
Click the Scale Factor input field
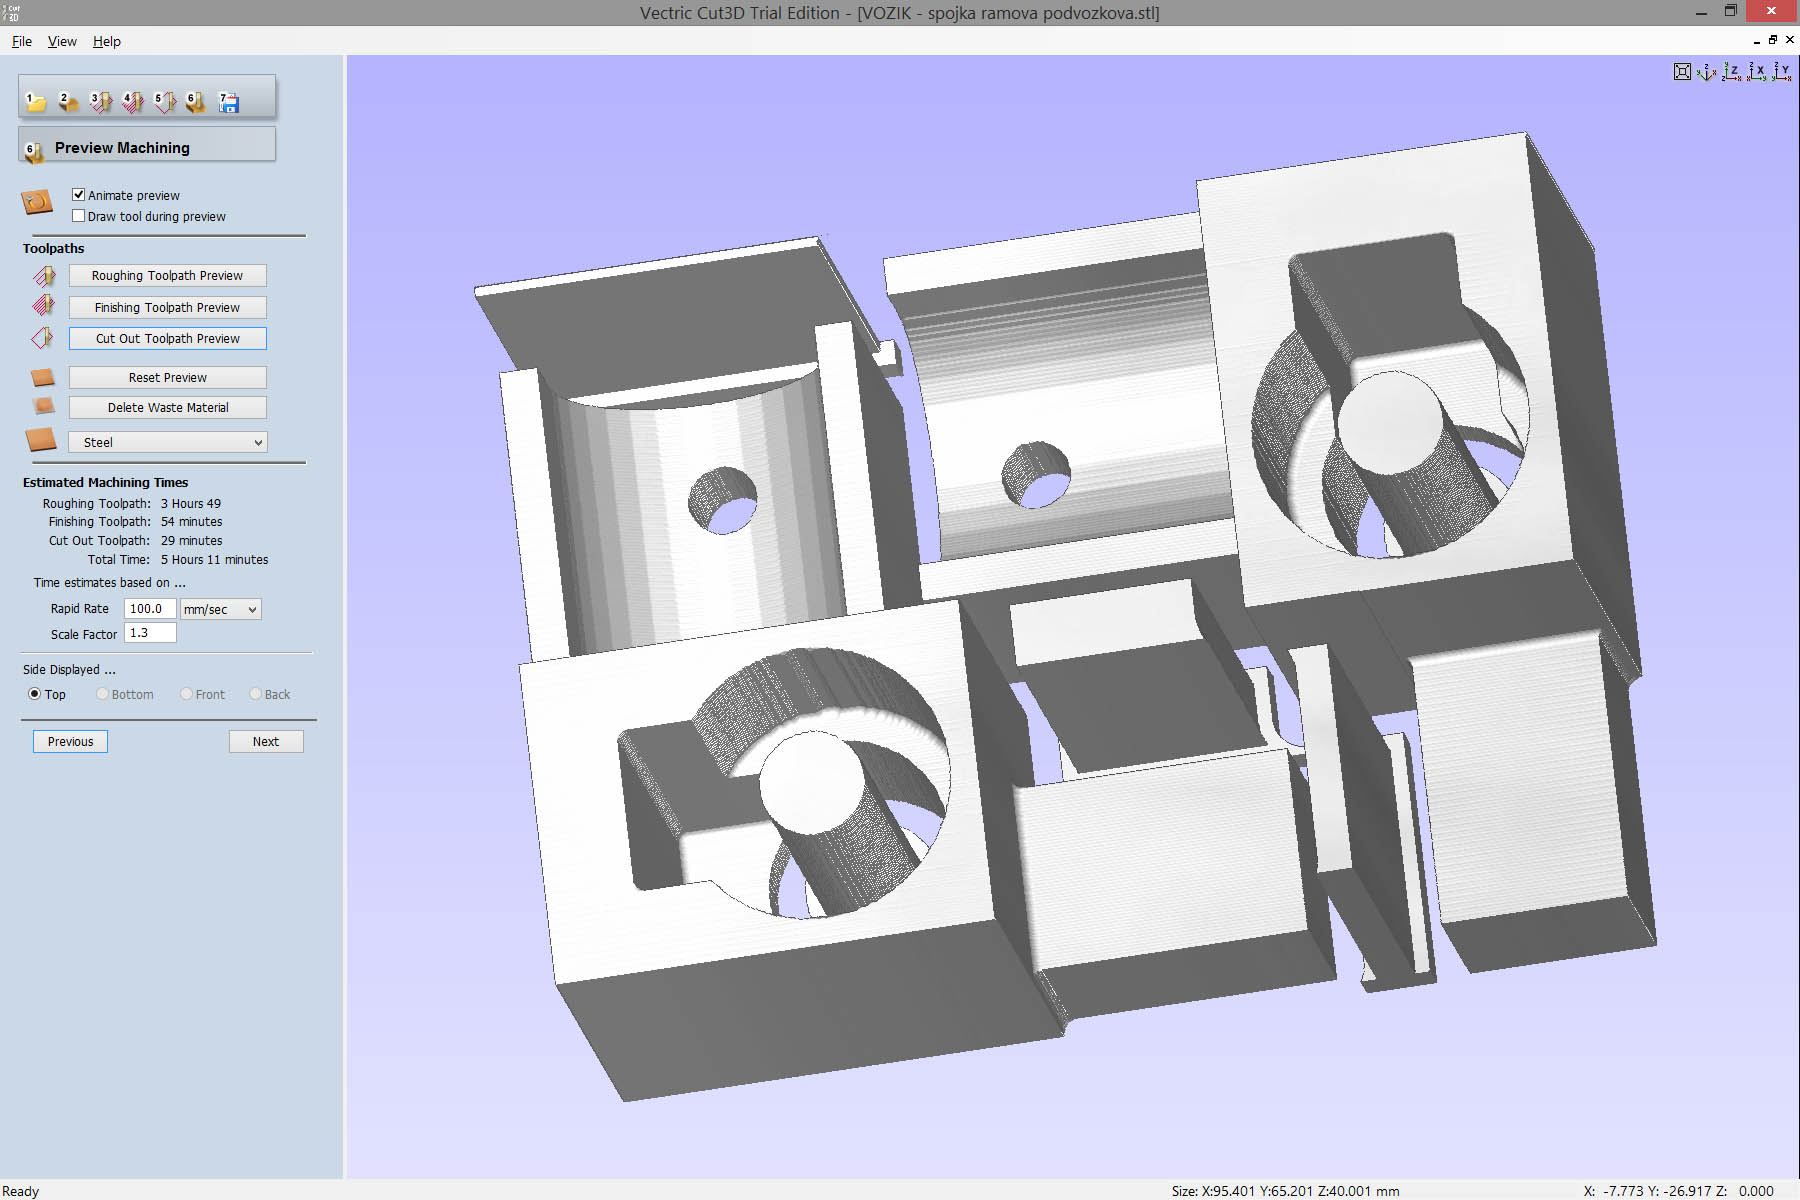click(150, 633)
